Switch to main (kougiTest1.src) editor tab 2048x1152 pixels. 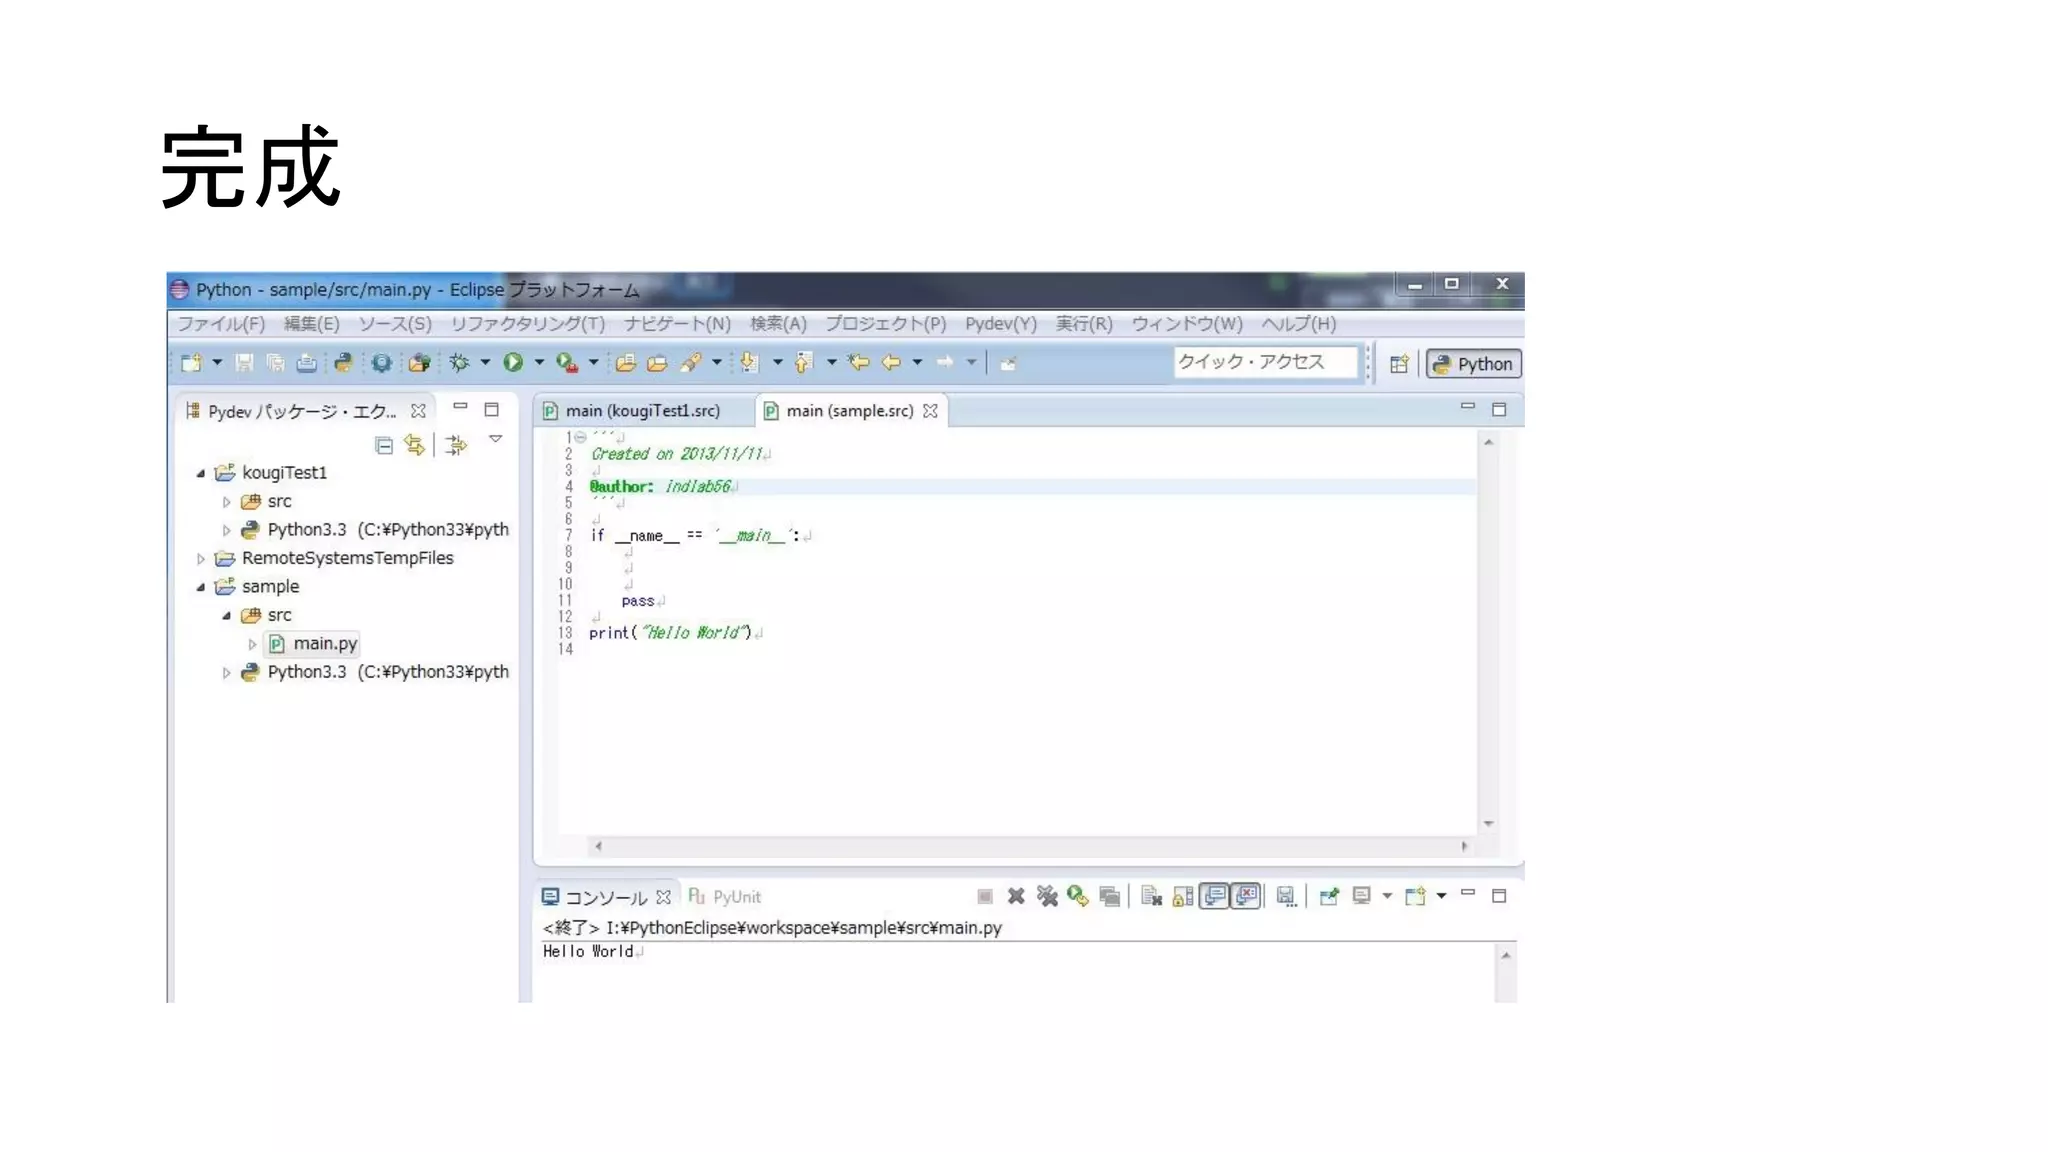[642, 411]
